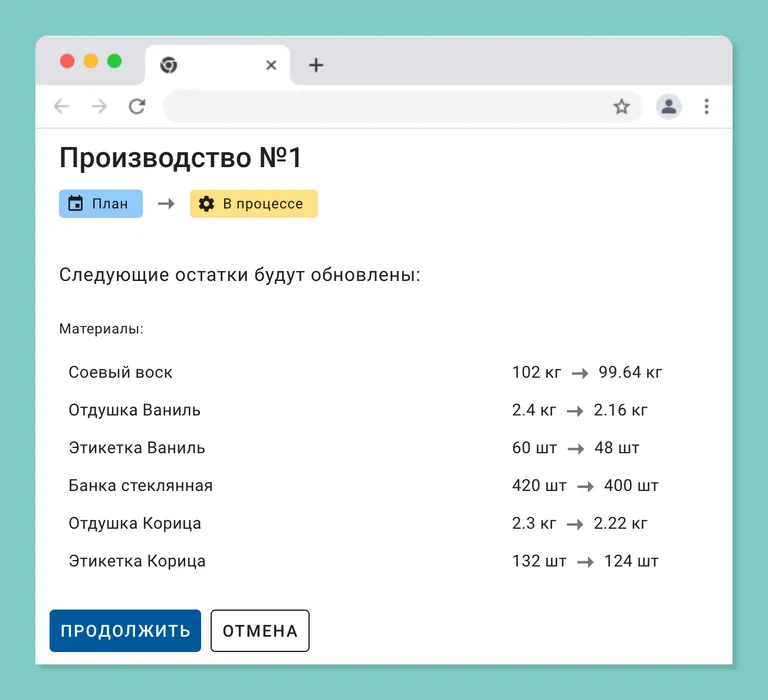The height and width of the screenshot is (700, 768).
Task: Click the gear icon in 'В процессе' chip
Action: [x=206, y=204]
